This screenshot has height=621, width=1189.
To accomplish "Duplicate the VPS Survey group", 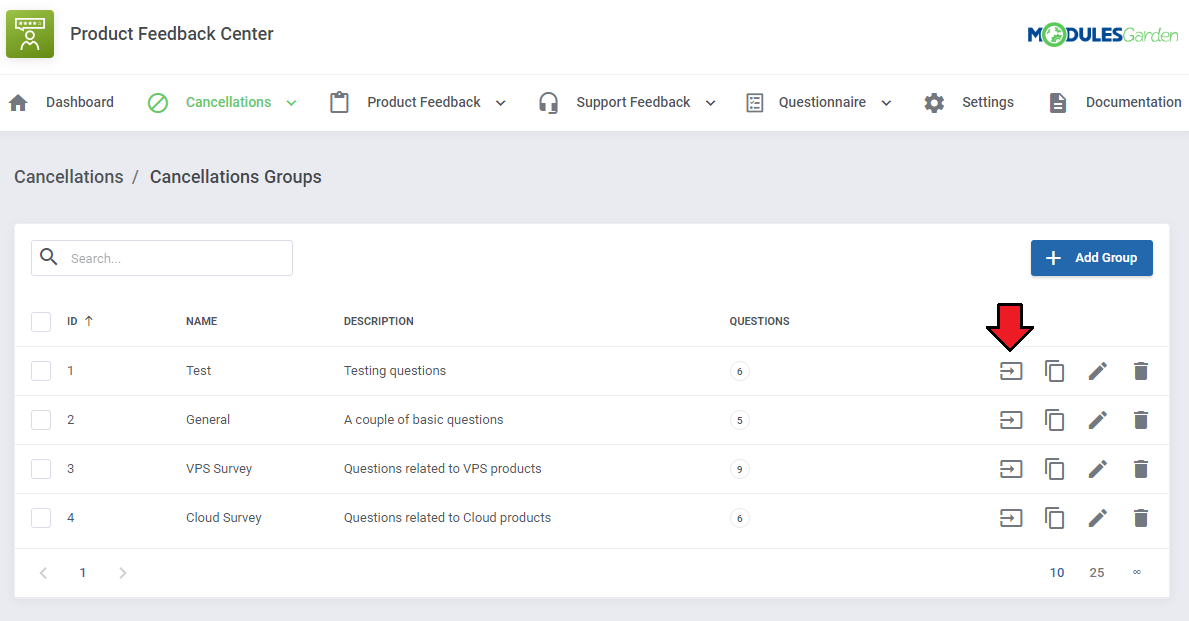I will click(x=1054, y=469).
